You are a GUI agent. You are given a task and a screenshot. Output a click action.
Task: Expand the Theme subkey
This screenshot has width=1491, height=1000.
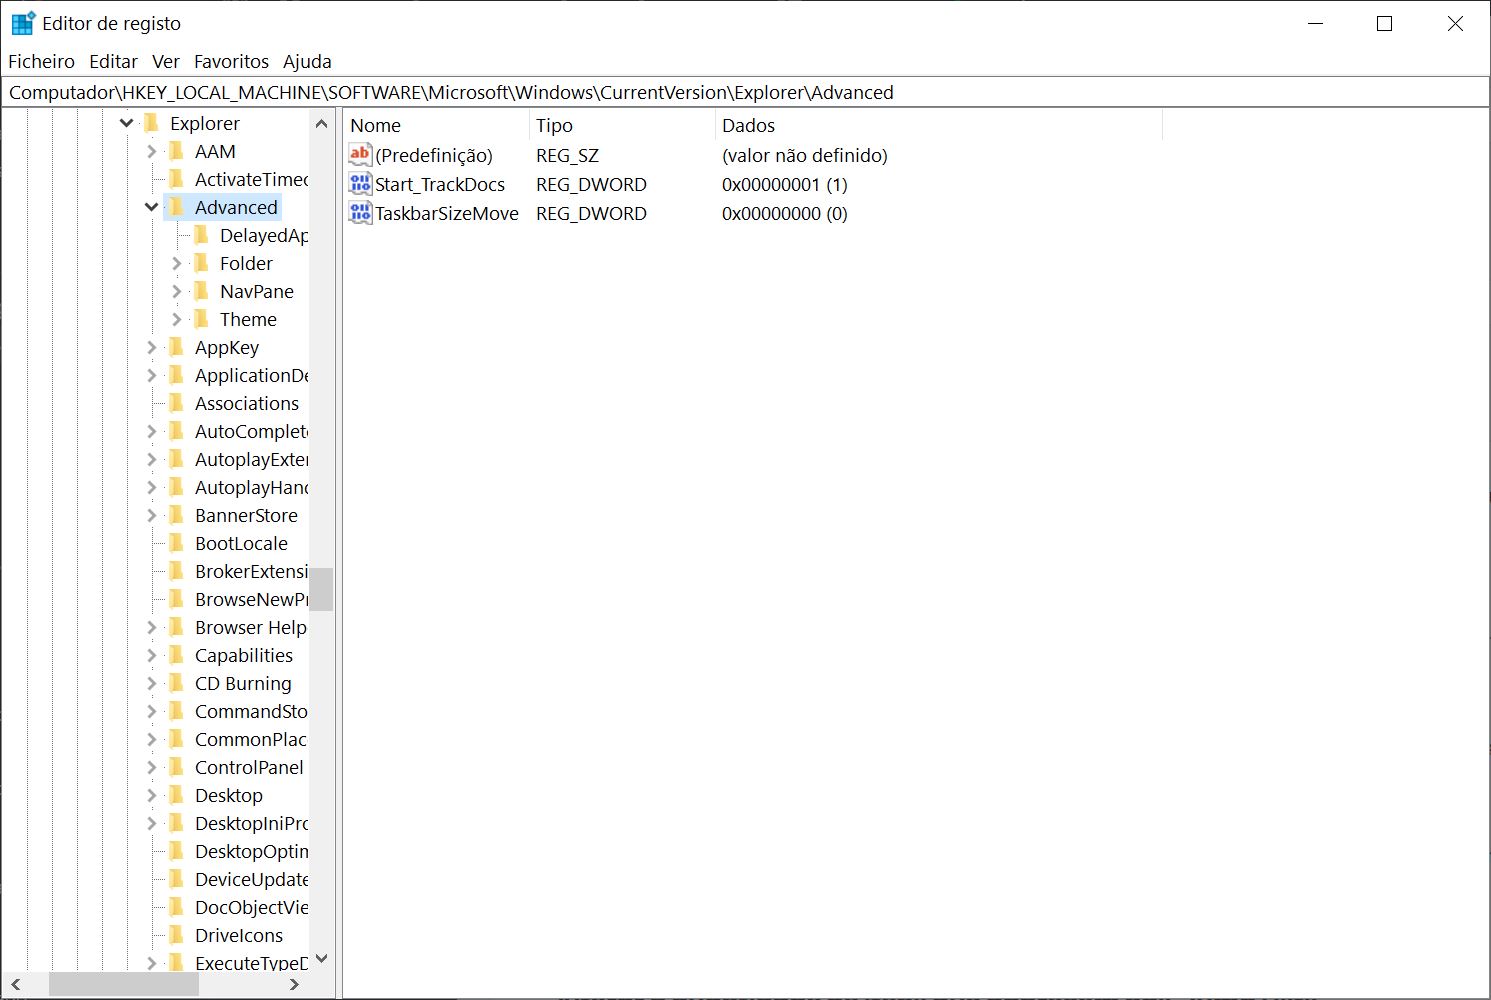coord(177,319)
